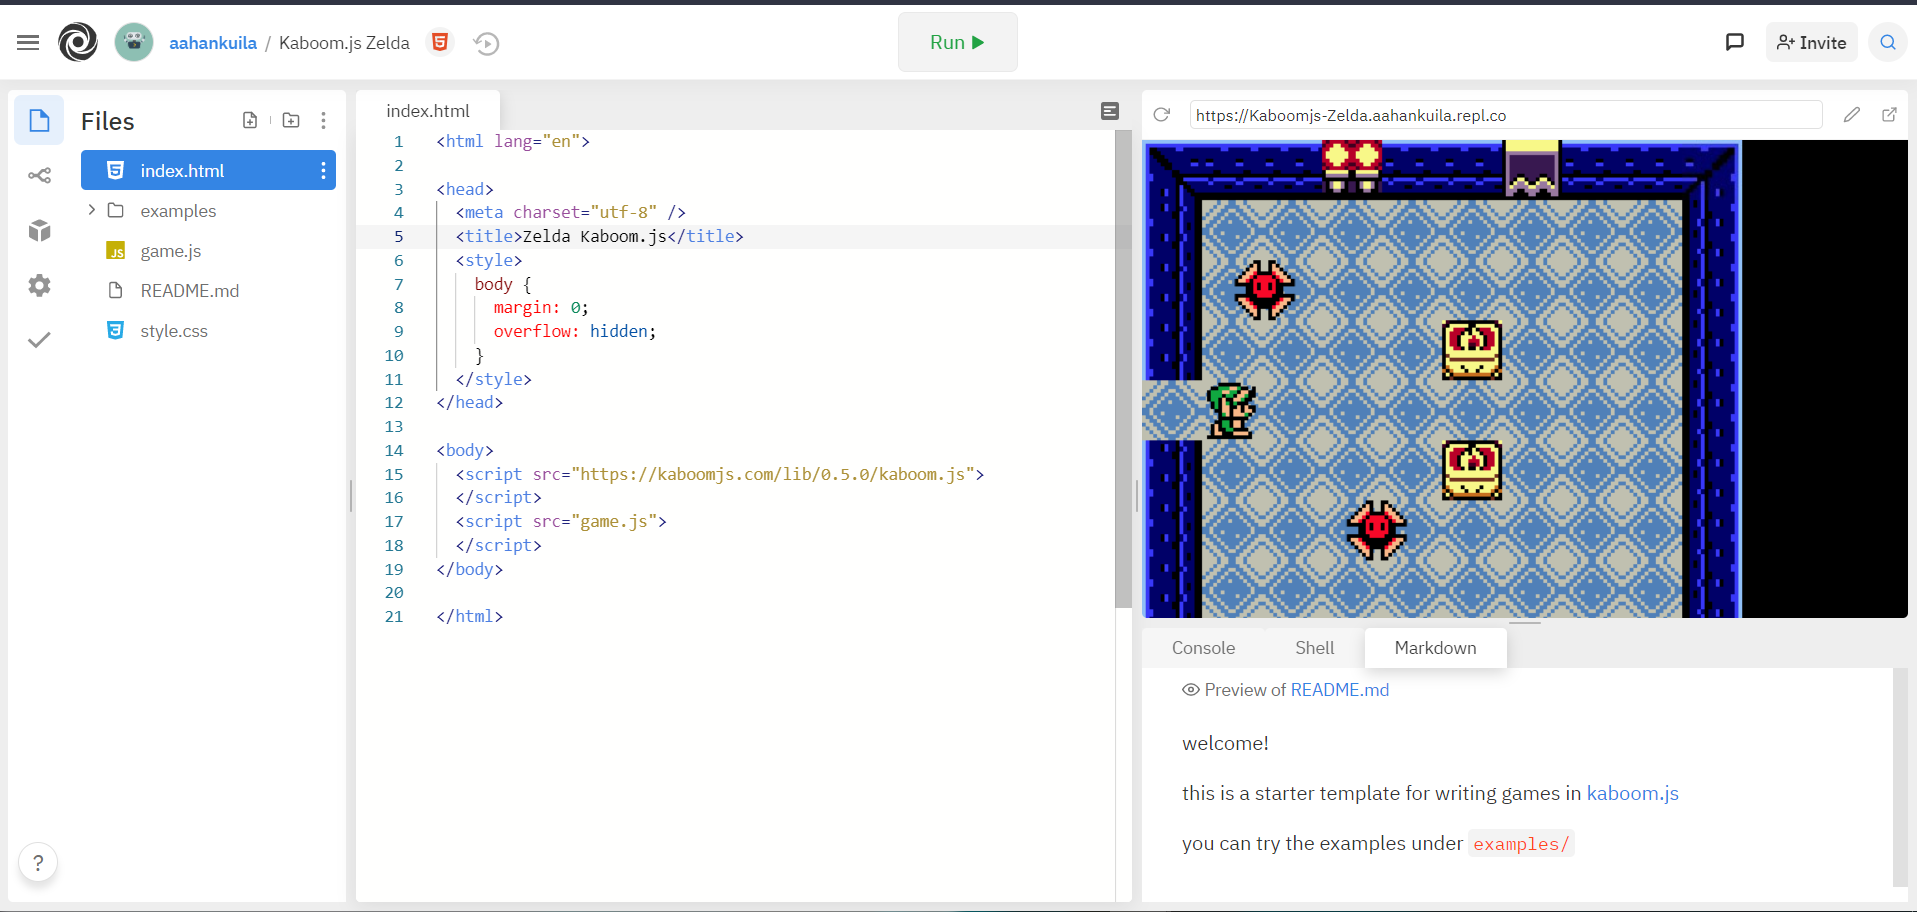Image resolution: width=1917 pixels, height=912 pixels.
Task: Expand the examples folder
Action: [92, 210]
